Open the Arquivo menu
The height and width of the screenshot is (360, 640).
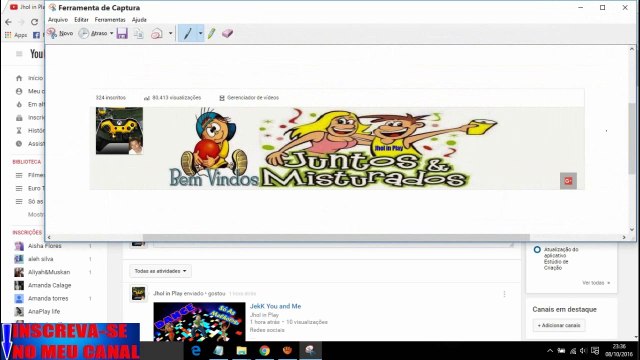tap(58, 20)
